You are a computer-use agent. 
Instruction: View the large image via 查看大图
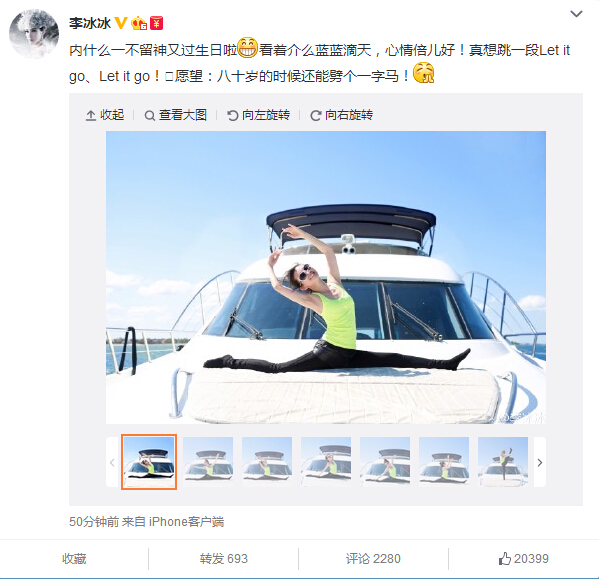(x=176, y=115)
